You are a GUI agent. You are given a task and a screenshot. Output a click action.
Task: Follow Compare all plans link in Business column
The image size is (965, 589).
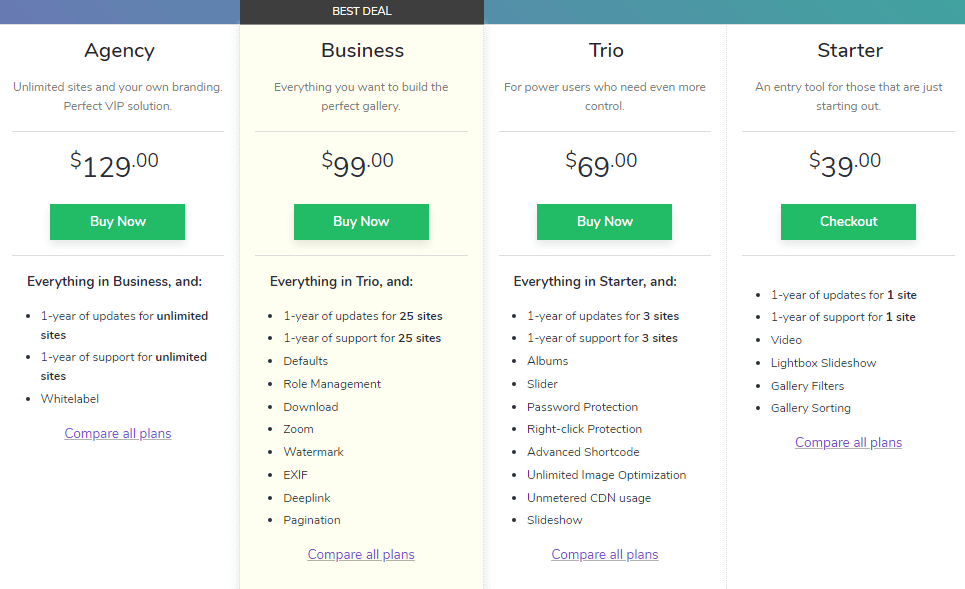click(361, 554)
